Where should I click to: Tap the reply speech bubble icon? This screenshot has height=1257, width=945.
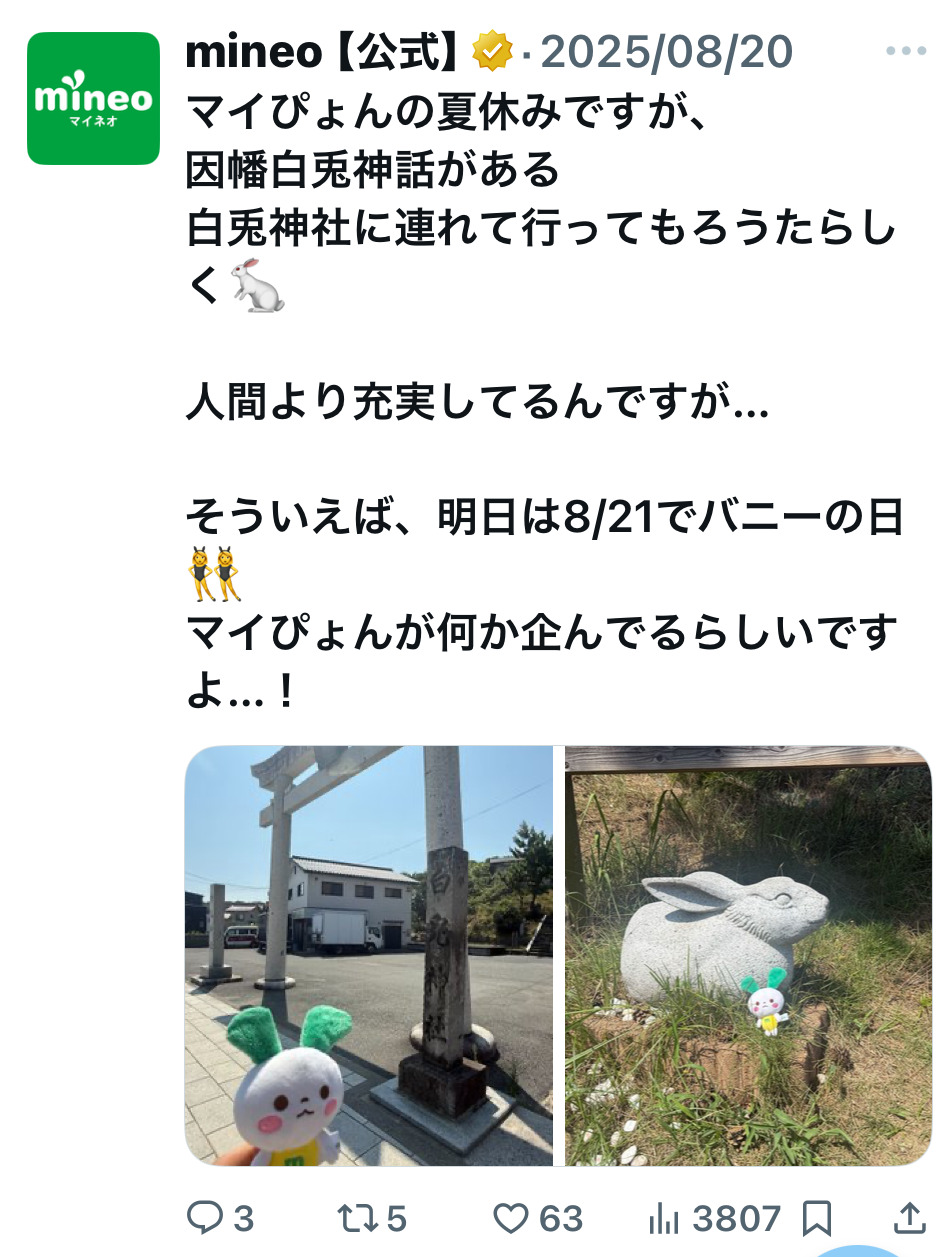point(205,1217)
